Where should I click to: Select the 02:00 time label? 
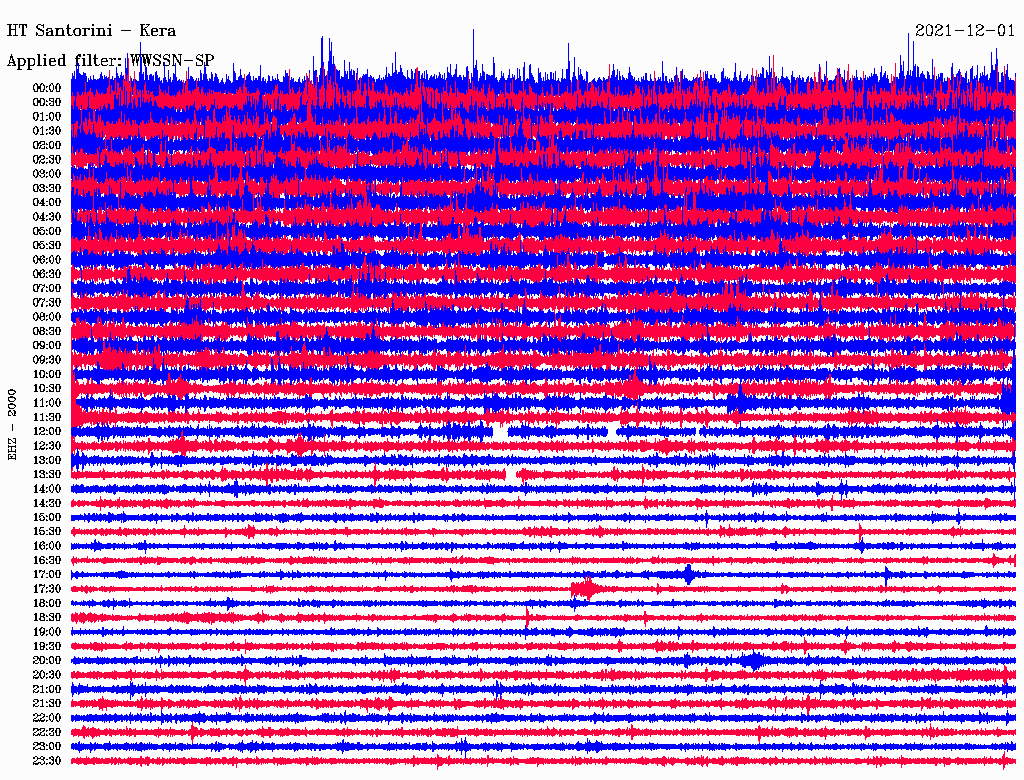47,146
